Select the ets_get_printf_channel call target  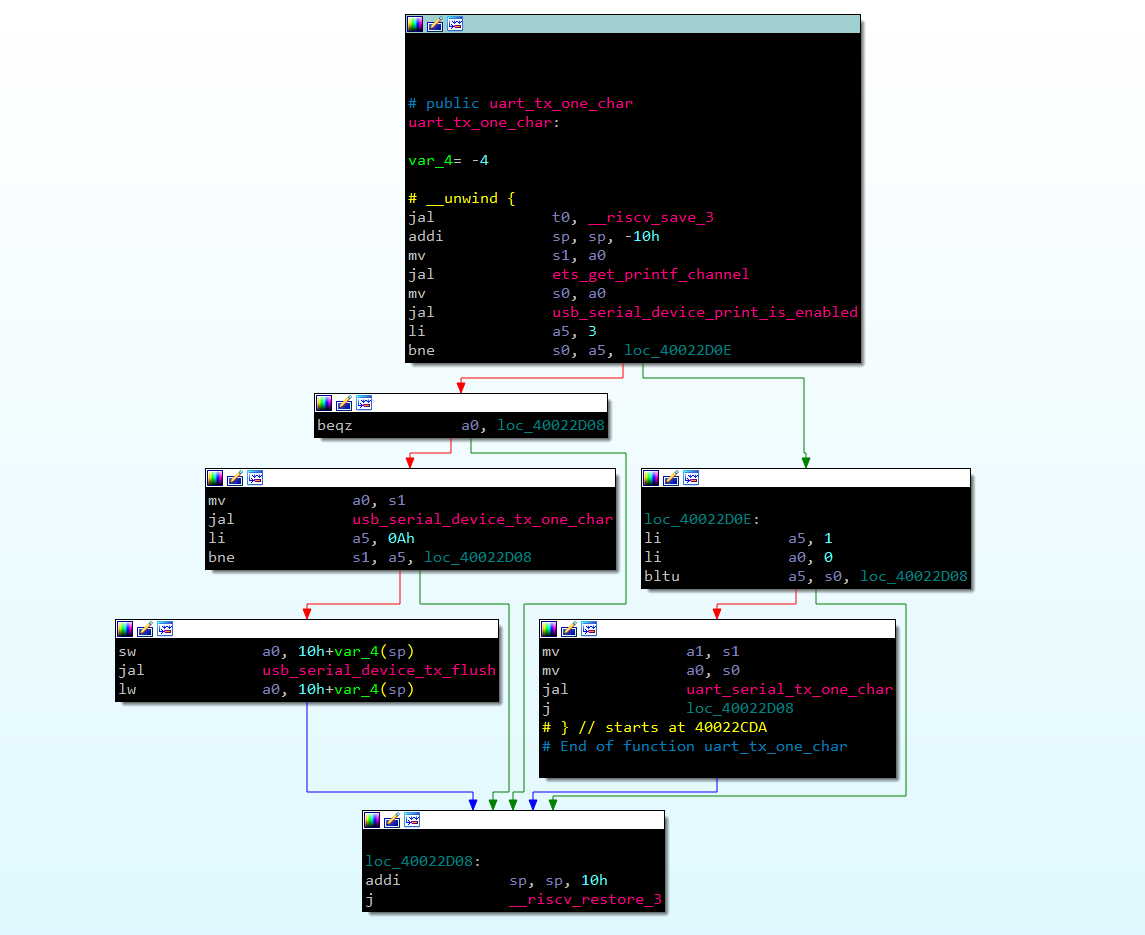point(650,274)
